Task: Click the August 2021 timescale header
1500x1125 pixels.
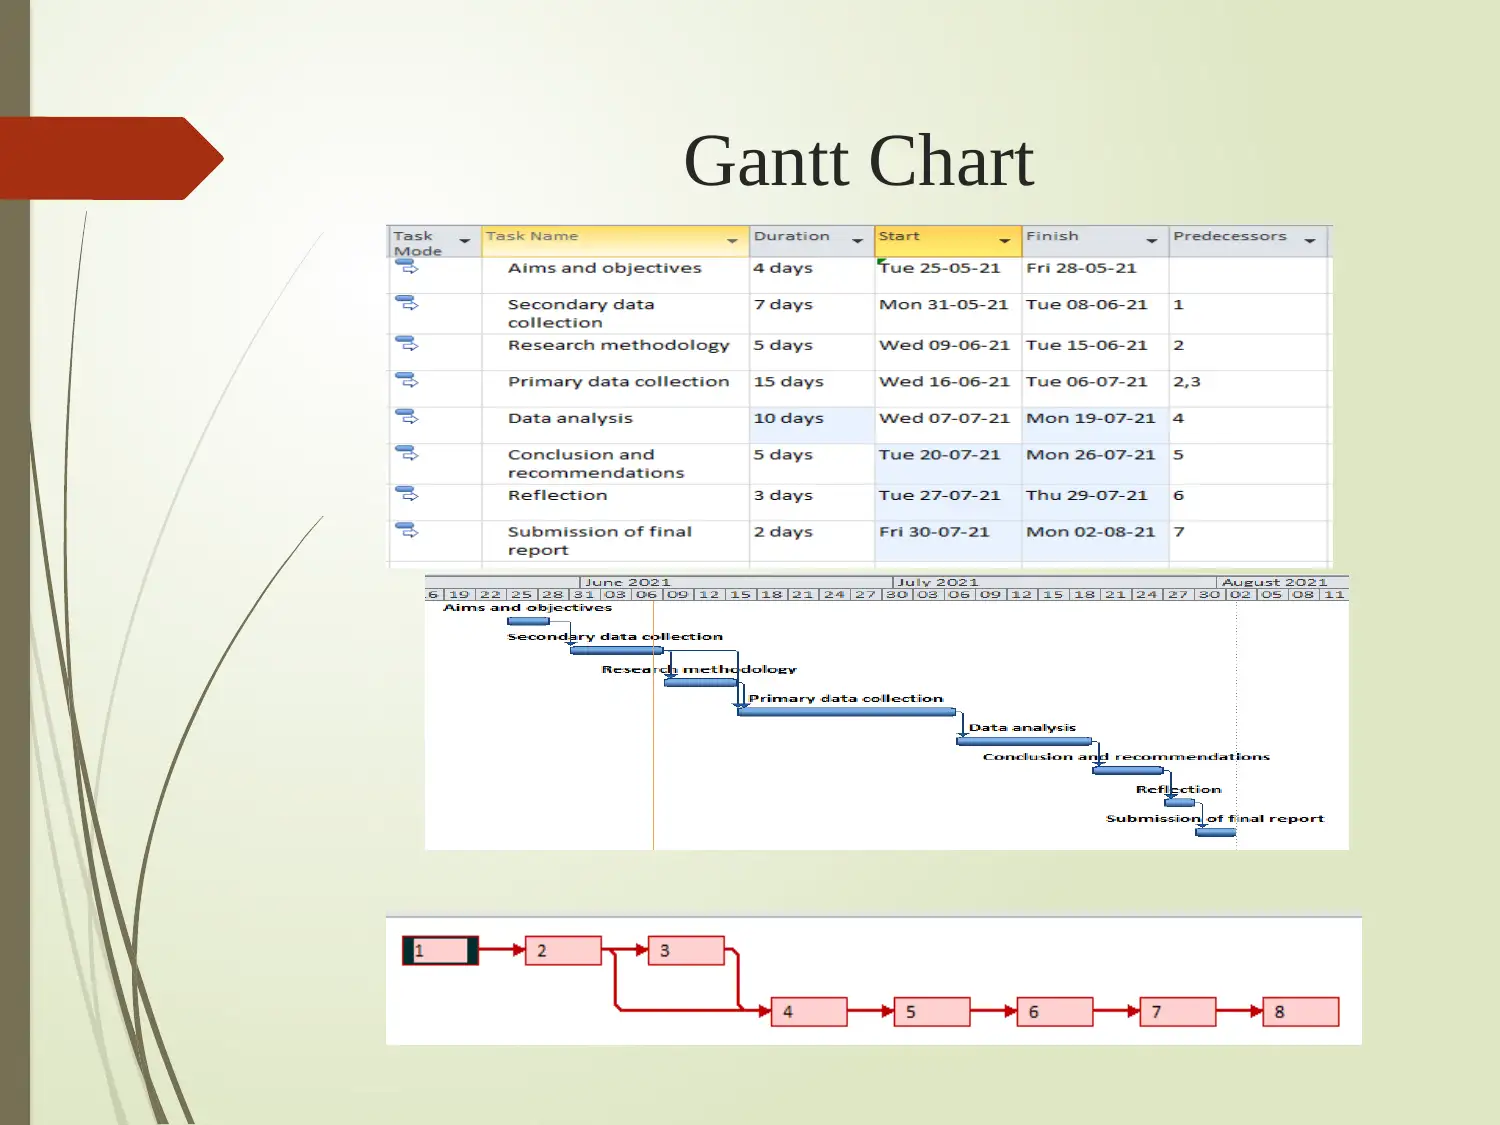Action: 1283,582
